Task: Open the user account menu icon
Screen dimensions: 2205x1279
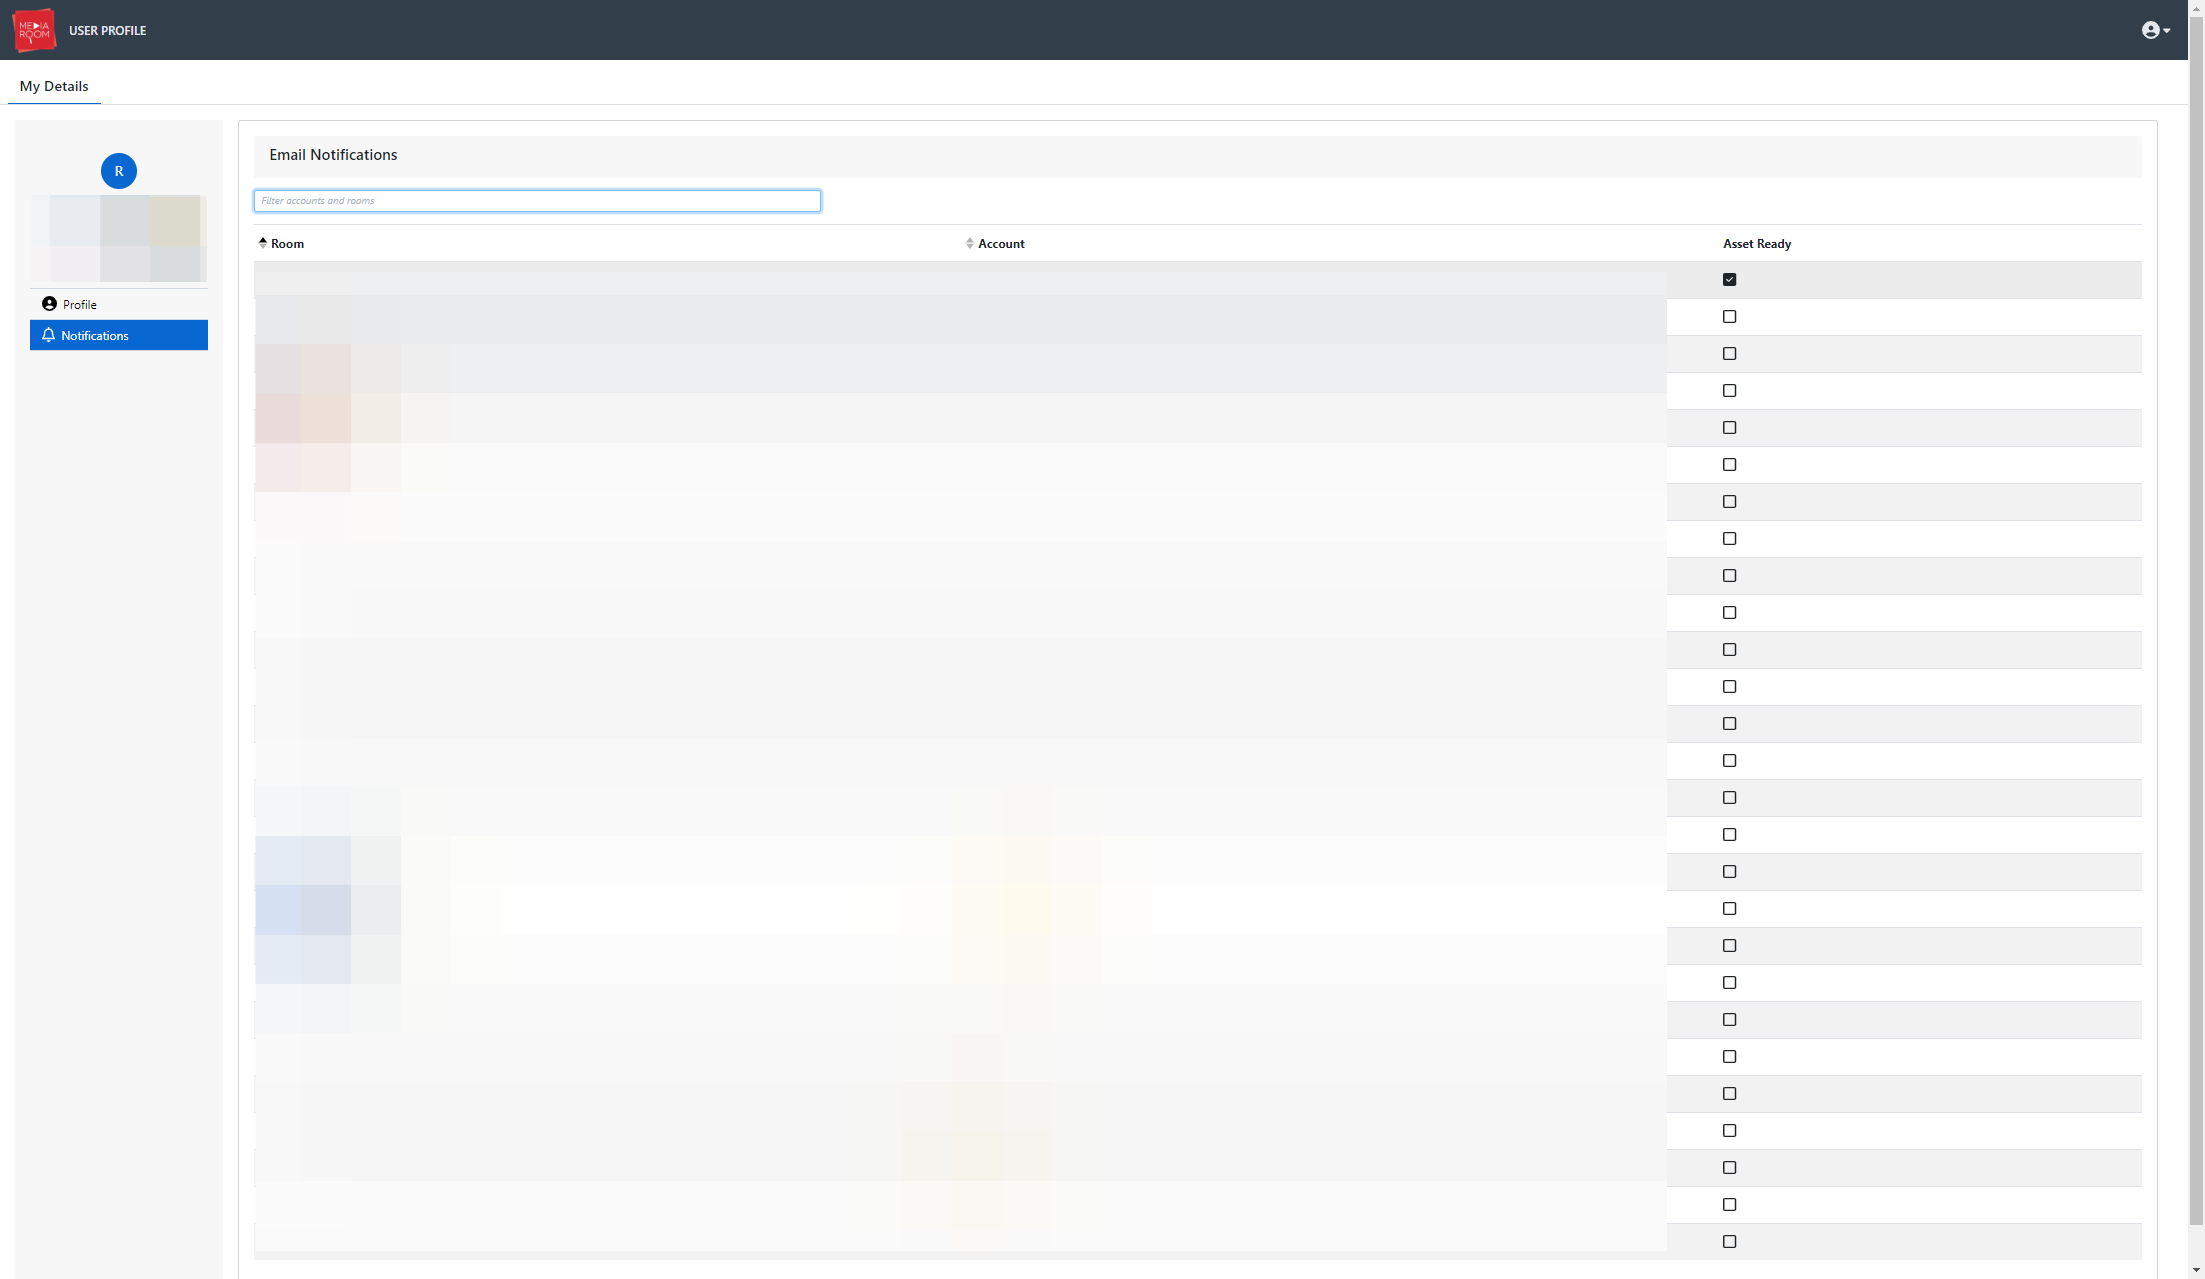Action: tap(2155, 30)
